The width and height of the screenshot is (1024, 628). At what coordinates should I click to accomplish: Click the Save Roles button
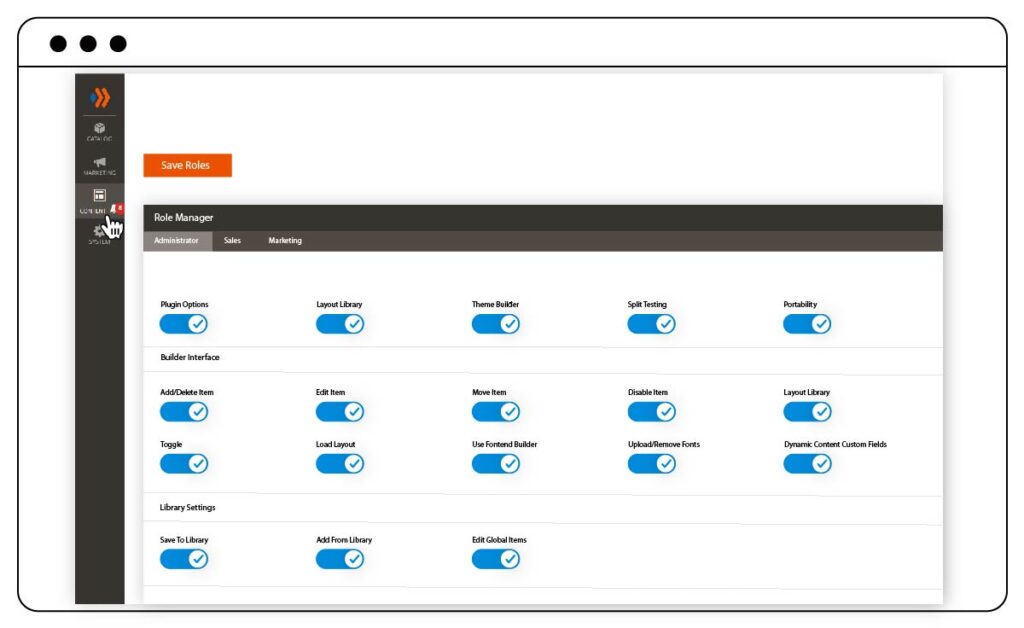point(187,165)
